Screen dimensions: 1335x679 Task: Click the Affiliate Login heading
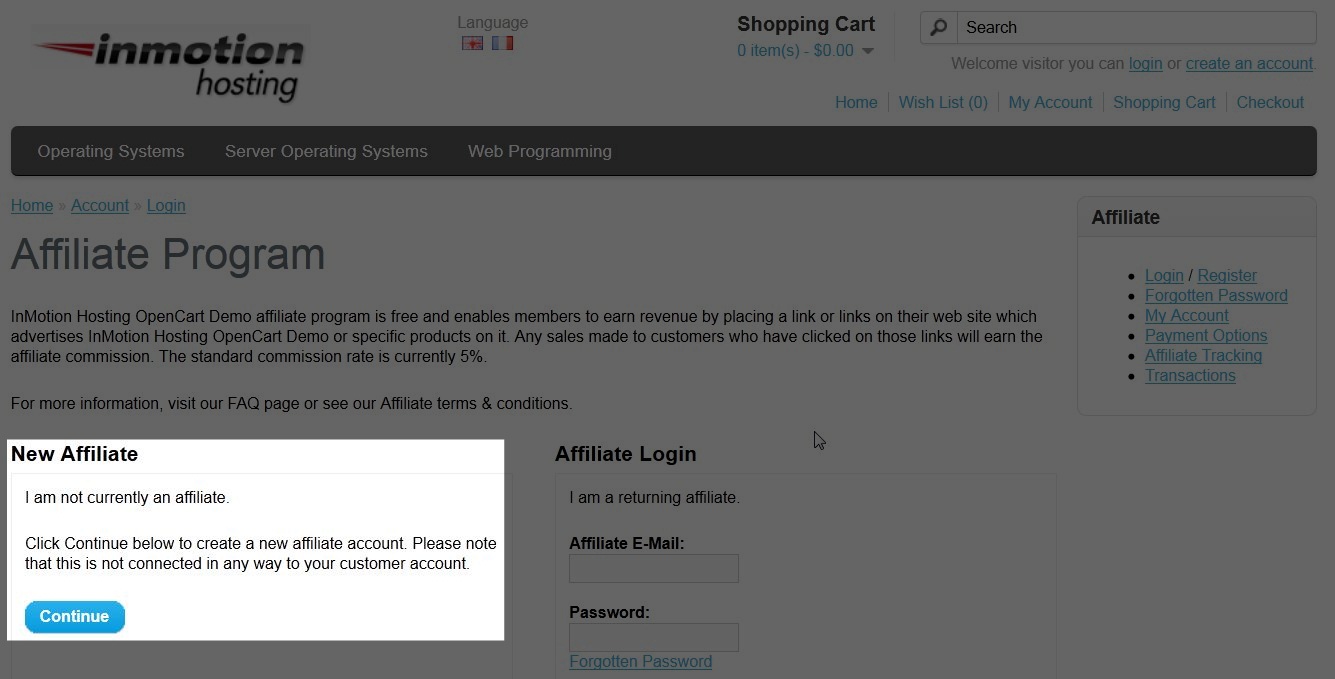[x=626, y=454]
